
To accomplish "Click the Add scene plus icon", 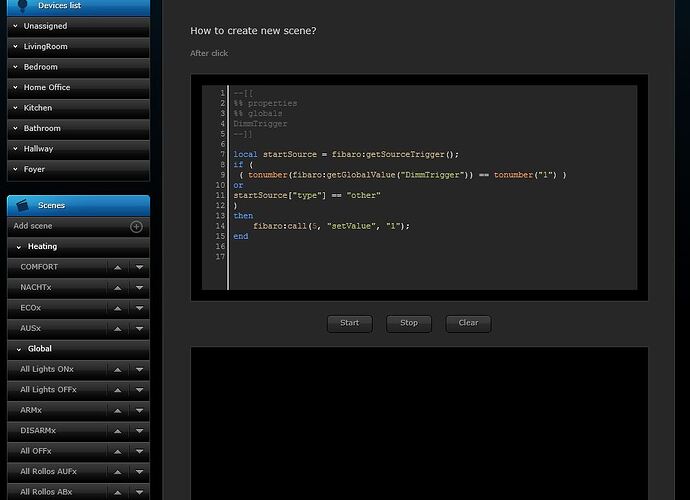I will 136,227.
